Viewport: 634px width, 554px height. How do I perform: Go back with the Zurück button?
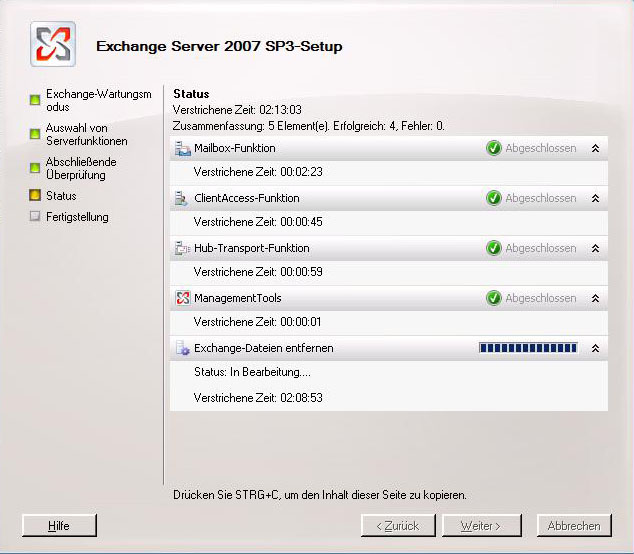[398, 525]
